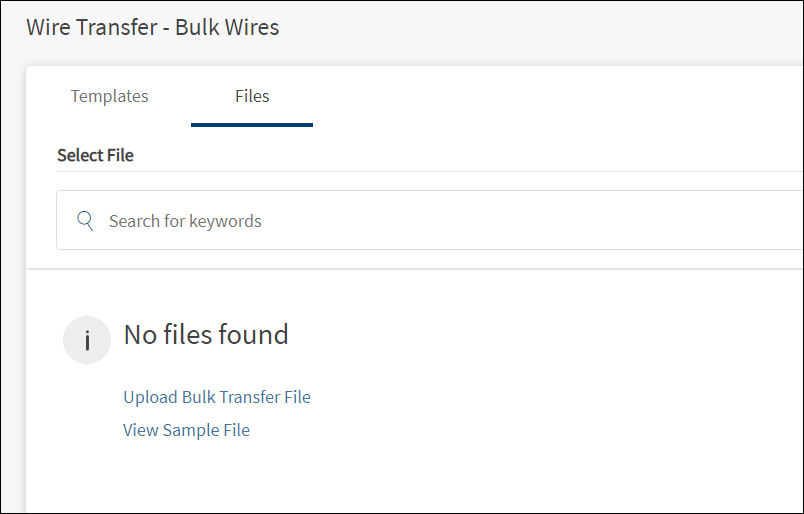
Task: Click the Upload Bulk Transfer File link
Action: (217, 397)
